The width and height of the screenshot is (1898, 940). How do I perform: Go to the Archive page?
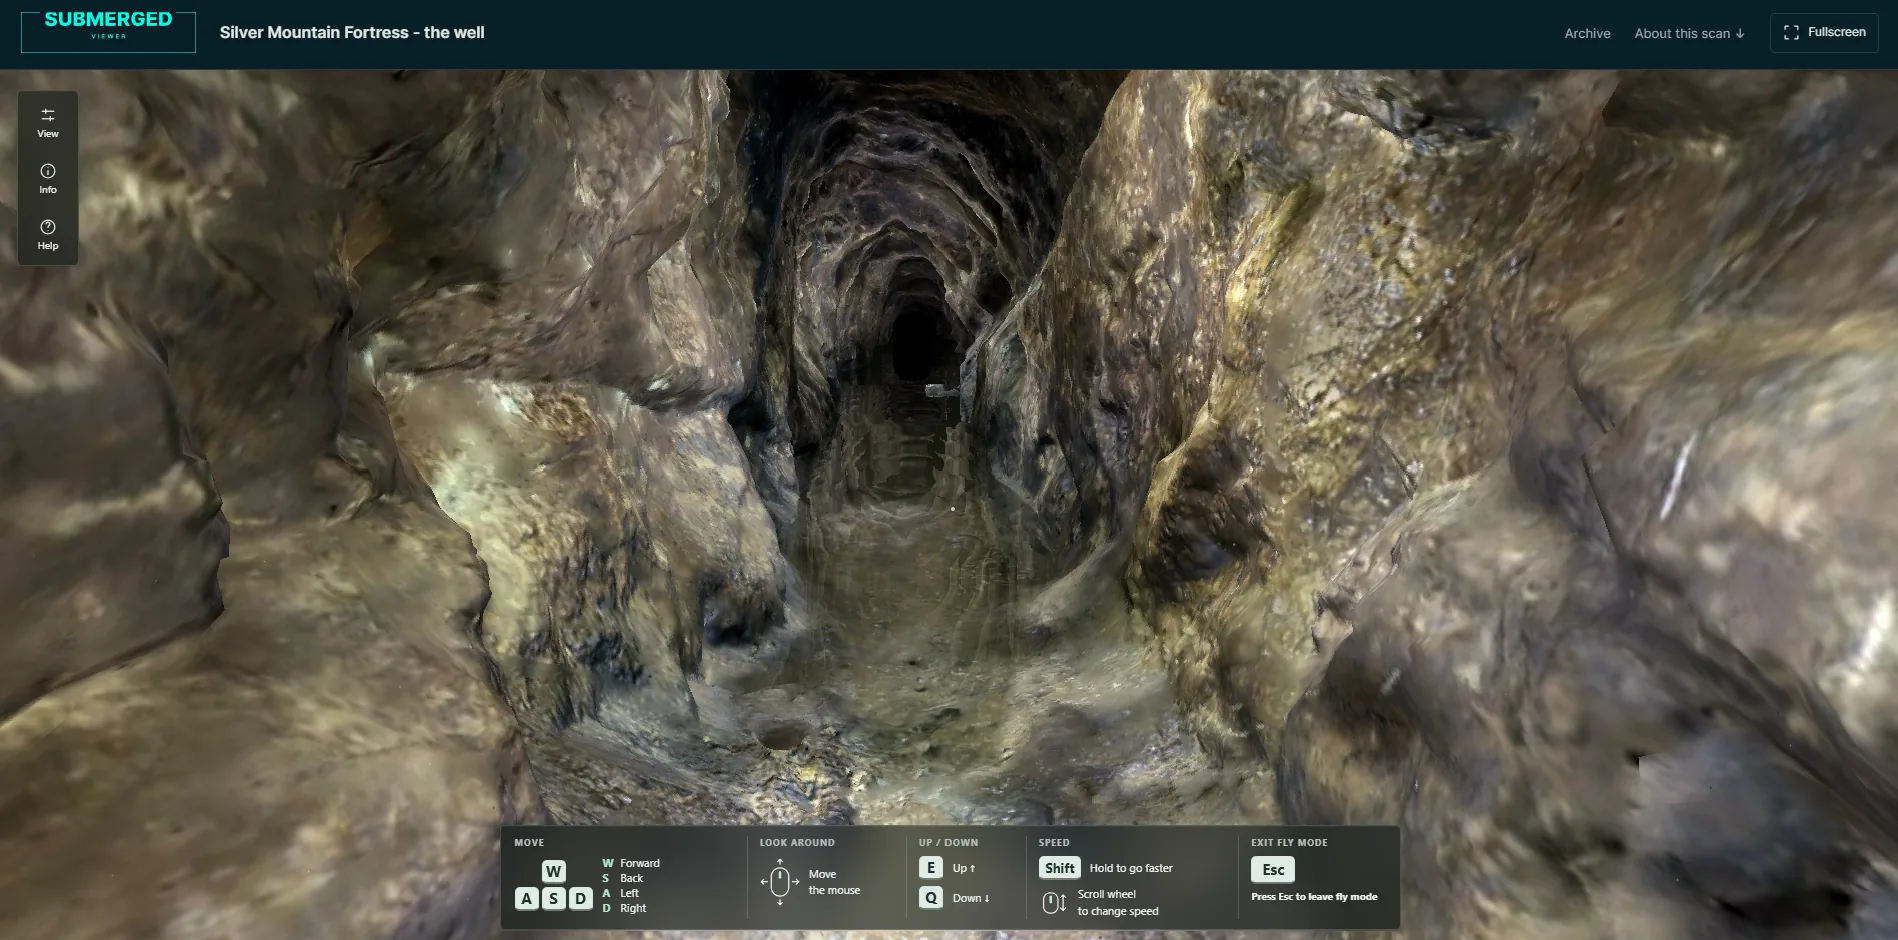(1587, 33)
